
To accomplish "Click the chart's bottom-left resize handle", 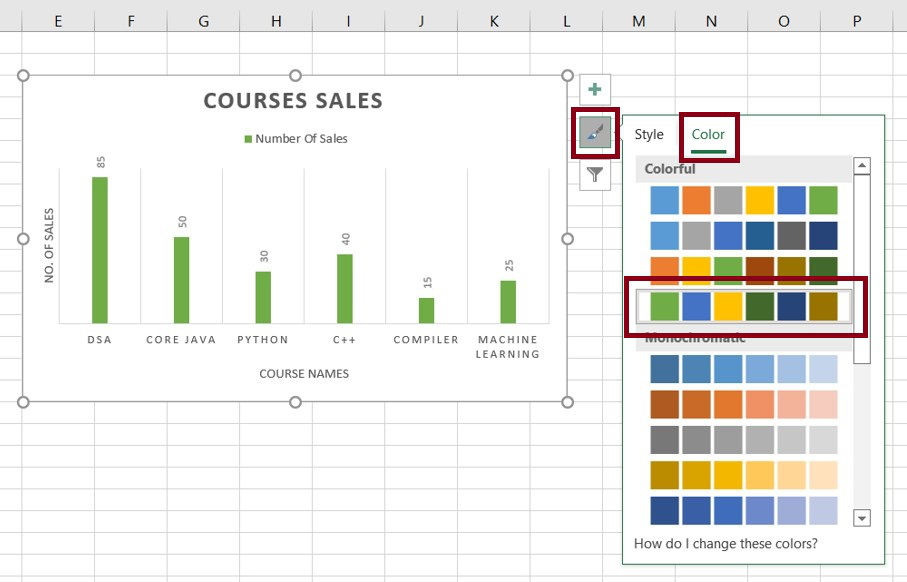I will 23,402.
